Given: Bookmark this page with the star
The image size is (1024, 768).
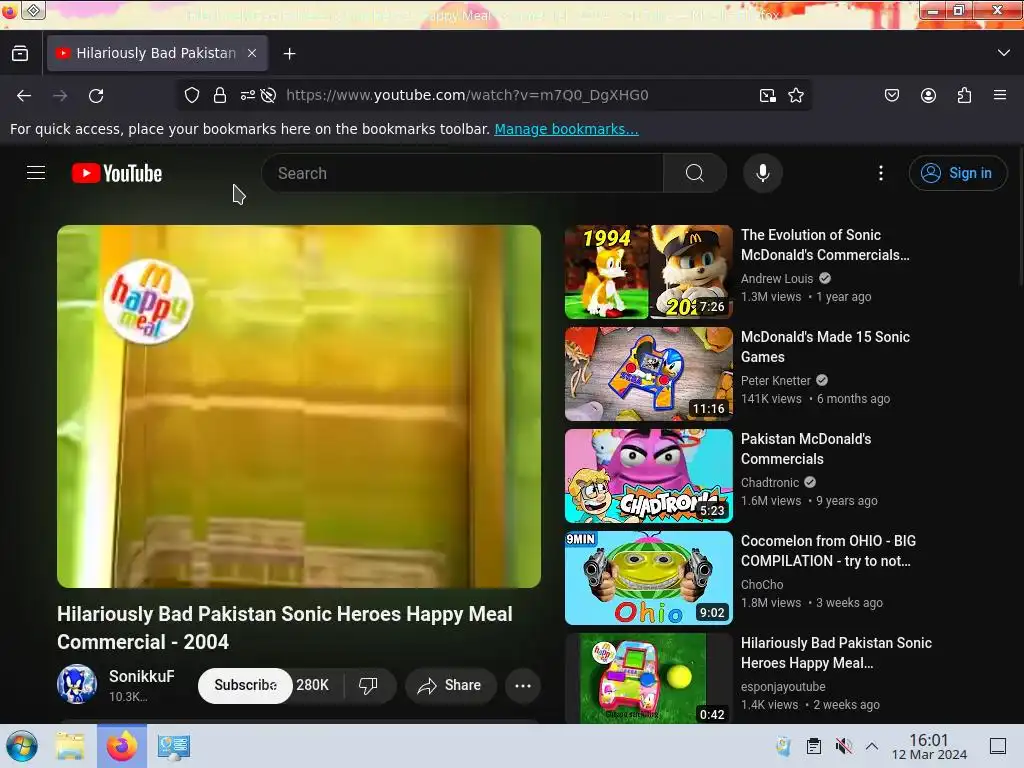Looking at the screenshot, I should pos(795,95).
